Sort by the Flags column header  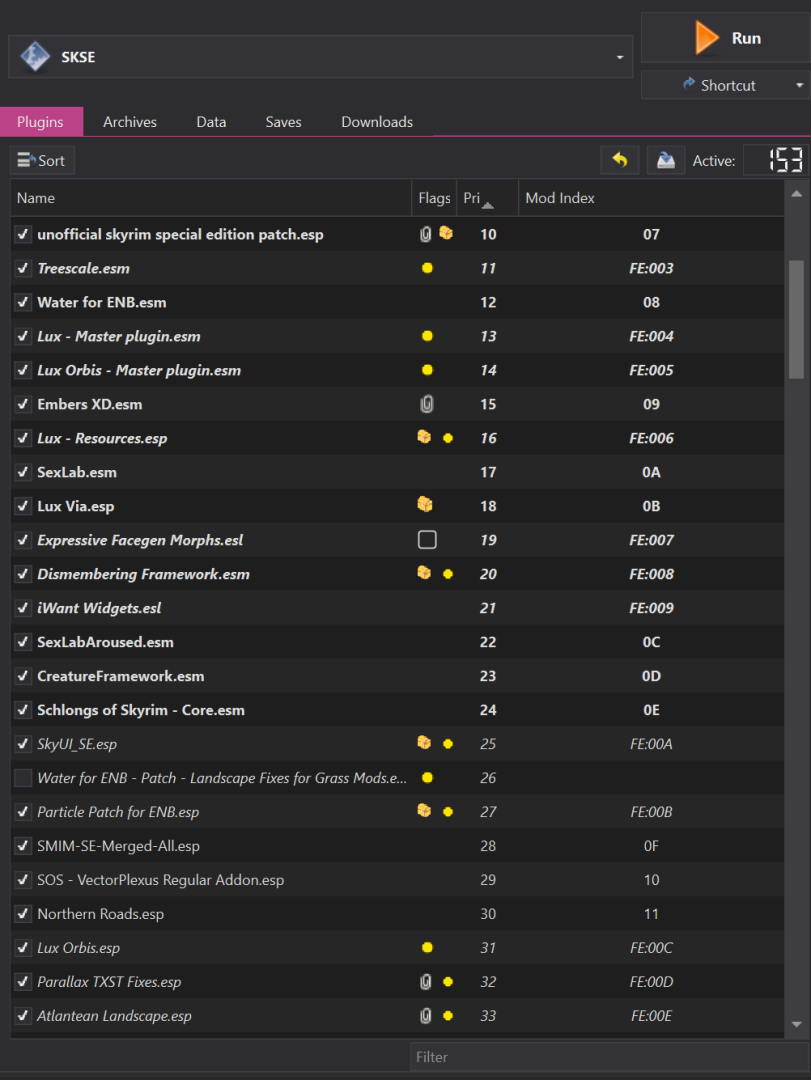[x=434, y=198]
